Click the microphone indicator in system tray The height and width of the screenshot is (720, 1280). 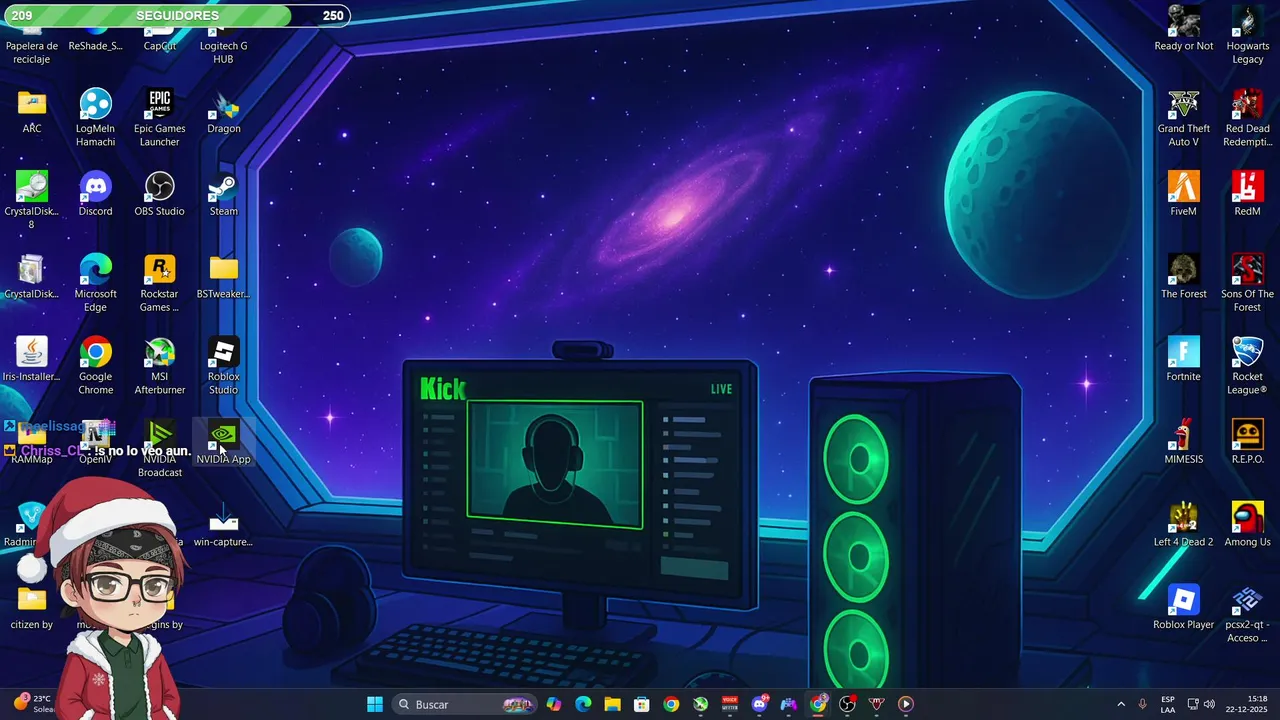(x=1142, y=704)
